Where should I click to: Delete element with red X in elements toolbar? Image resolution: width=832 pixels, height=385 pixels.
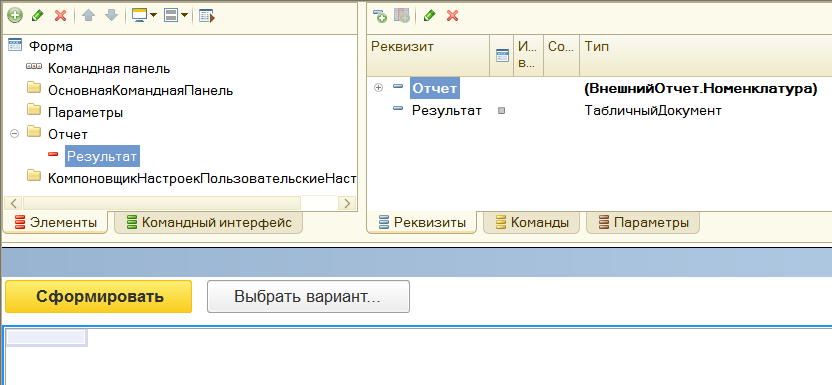[60, 15]
